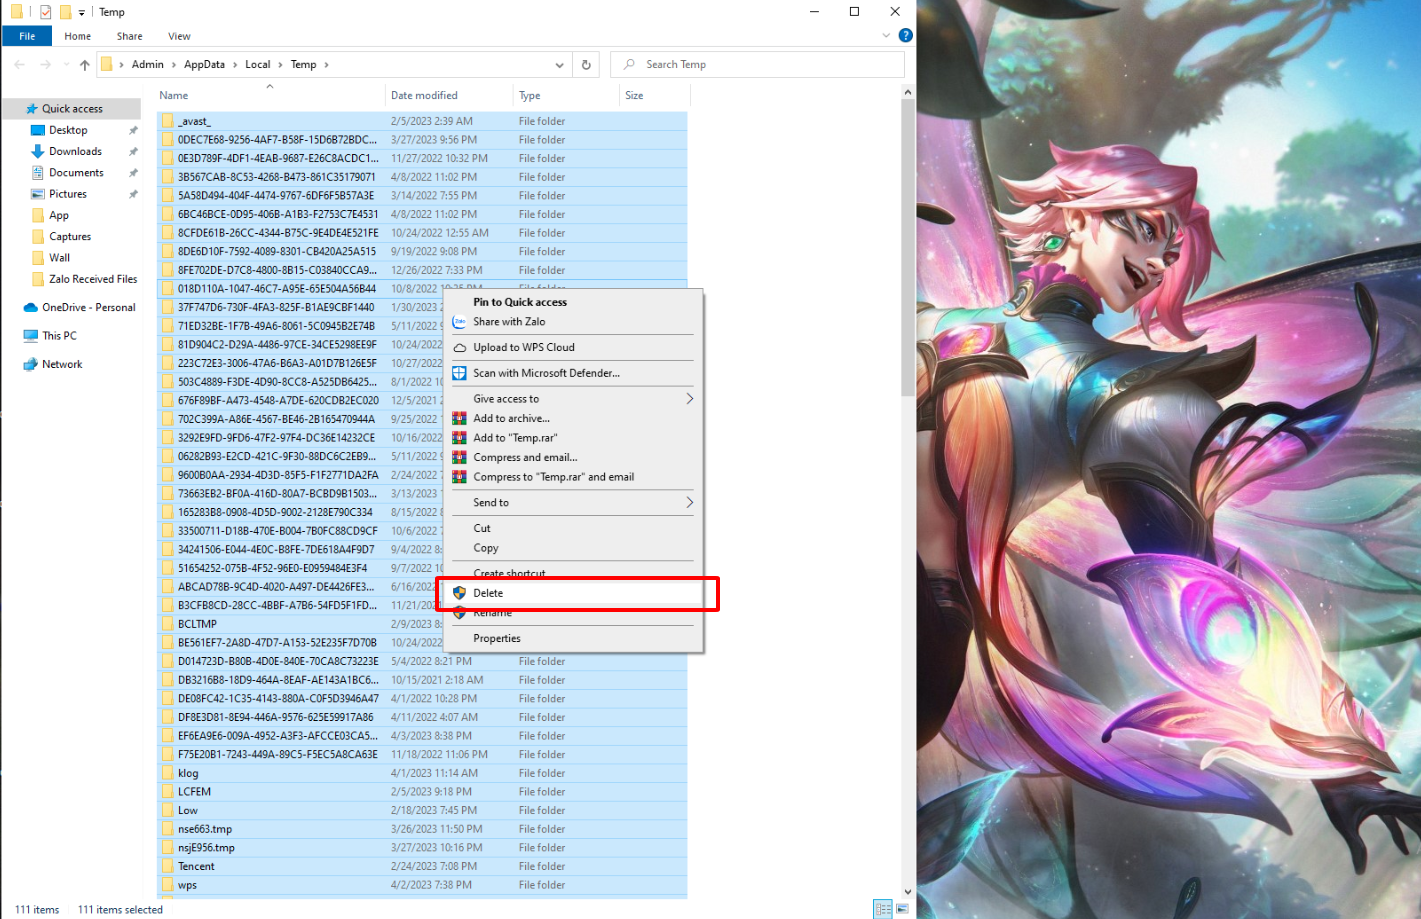Viewport: 1421px width, 919px height.
Task: Open Captures folder in sidebar
Action: tap(70, 237)
